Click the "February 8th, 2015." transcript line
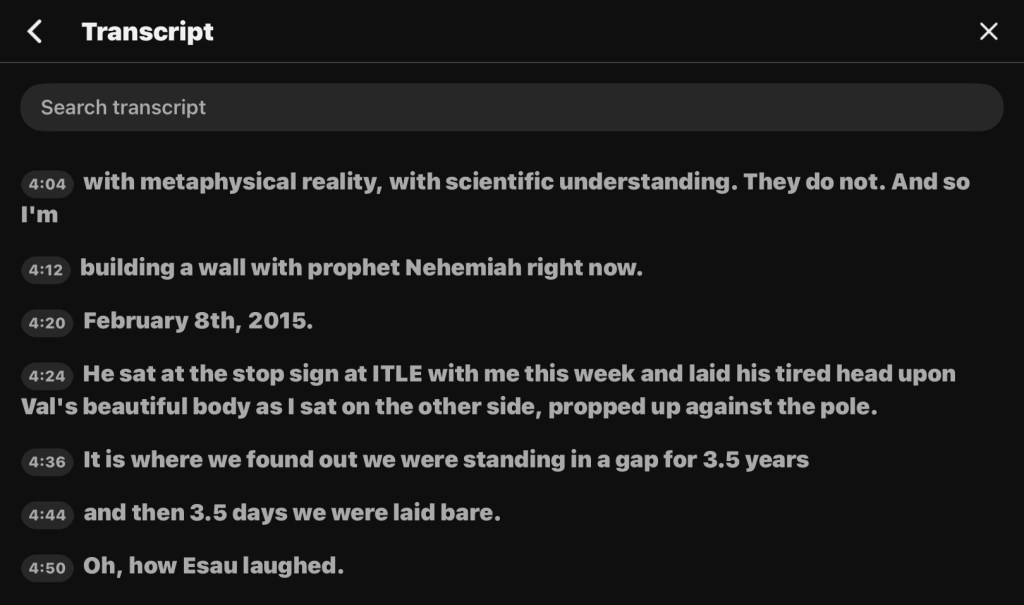The image size is (1024, 605). (x=200, y=322)
